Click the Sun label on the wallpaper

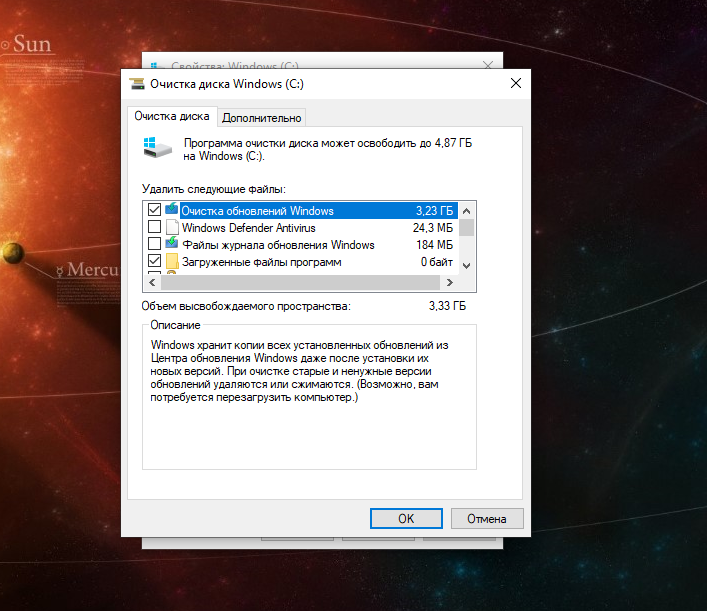pos(32,44)
